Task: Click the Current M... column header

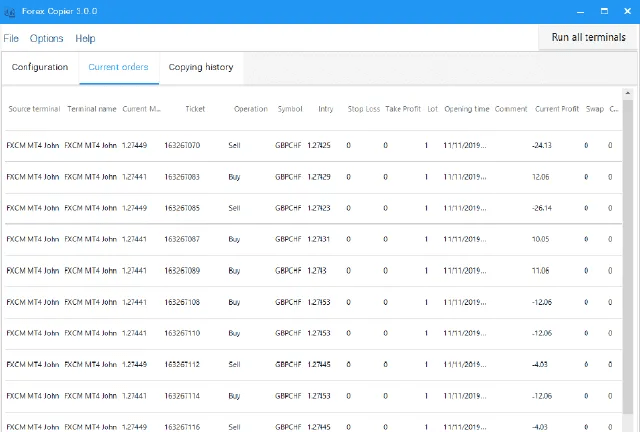Action: pos(142,109)
